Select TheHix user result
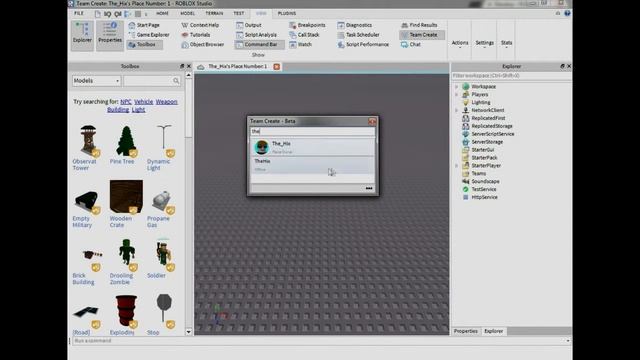 tap(312, 165)
